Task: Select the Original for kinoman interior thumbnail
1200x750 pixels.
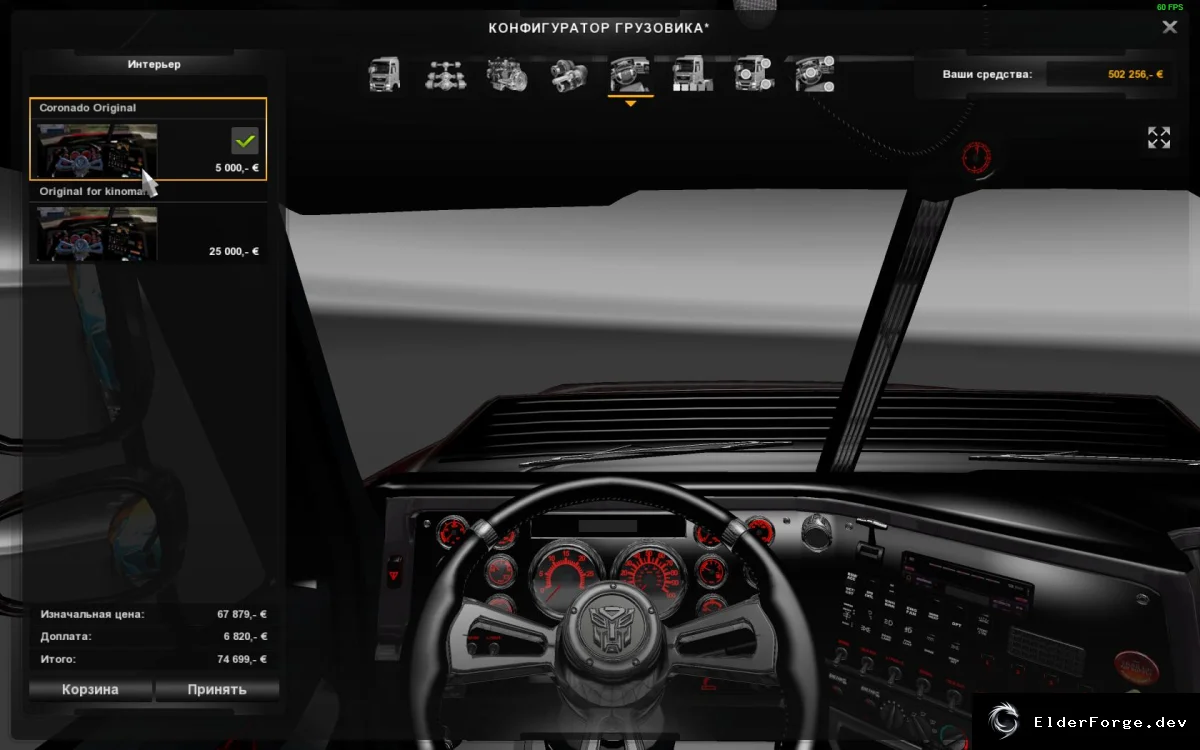Action: (x=98, y=233)
